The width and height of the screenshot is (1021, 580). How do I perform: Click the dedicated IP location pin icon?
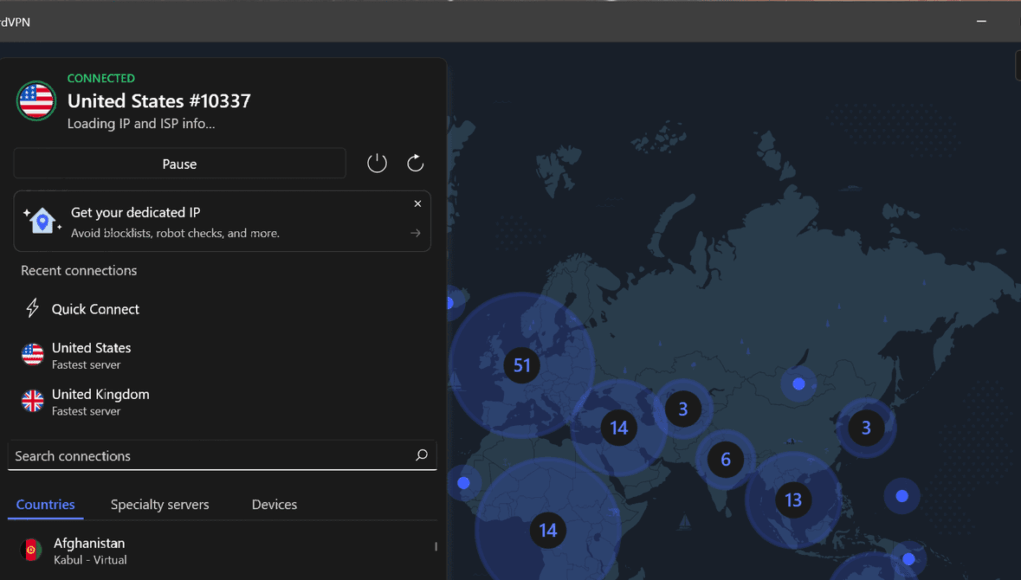pyautogui.click(x=40, y=218)
